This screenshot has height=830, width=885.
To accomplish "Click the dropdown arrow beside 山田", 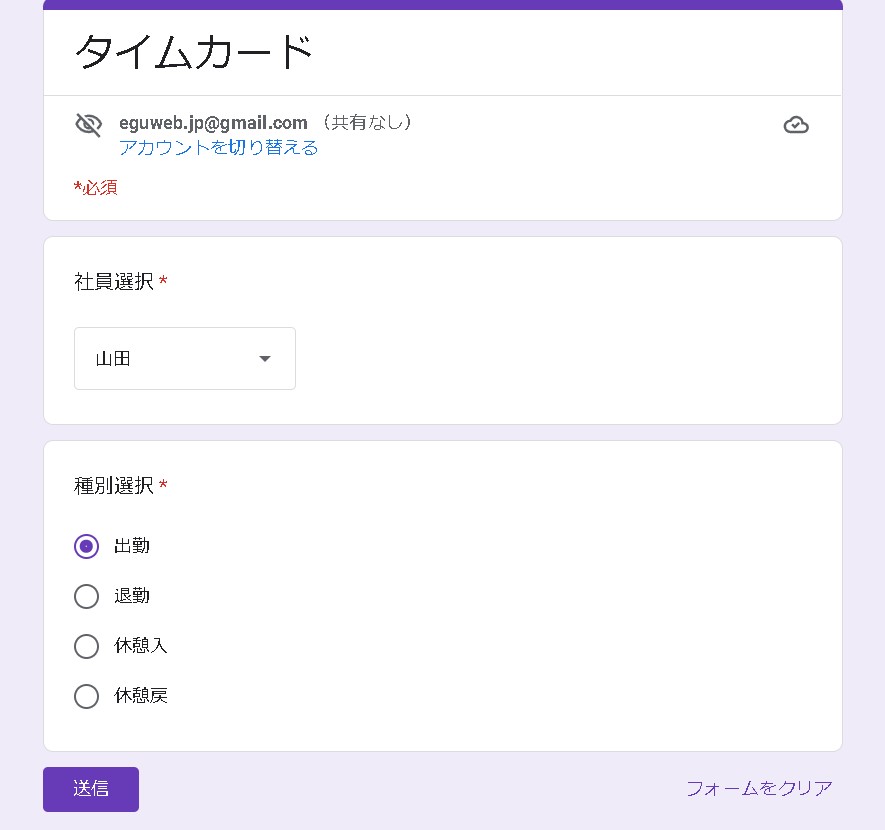I will (x=265, y=359).
